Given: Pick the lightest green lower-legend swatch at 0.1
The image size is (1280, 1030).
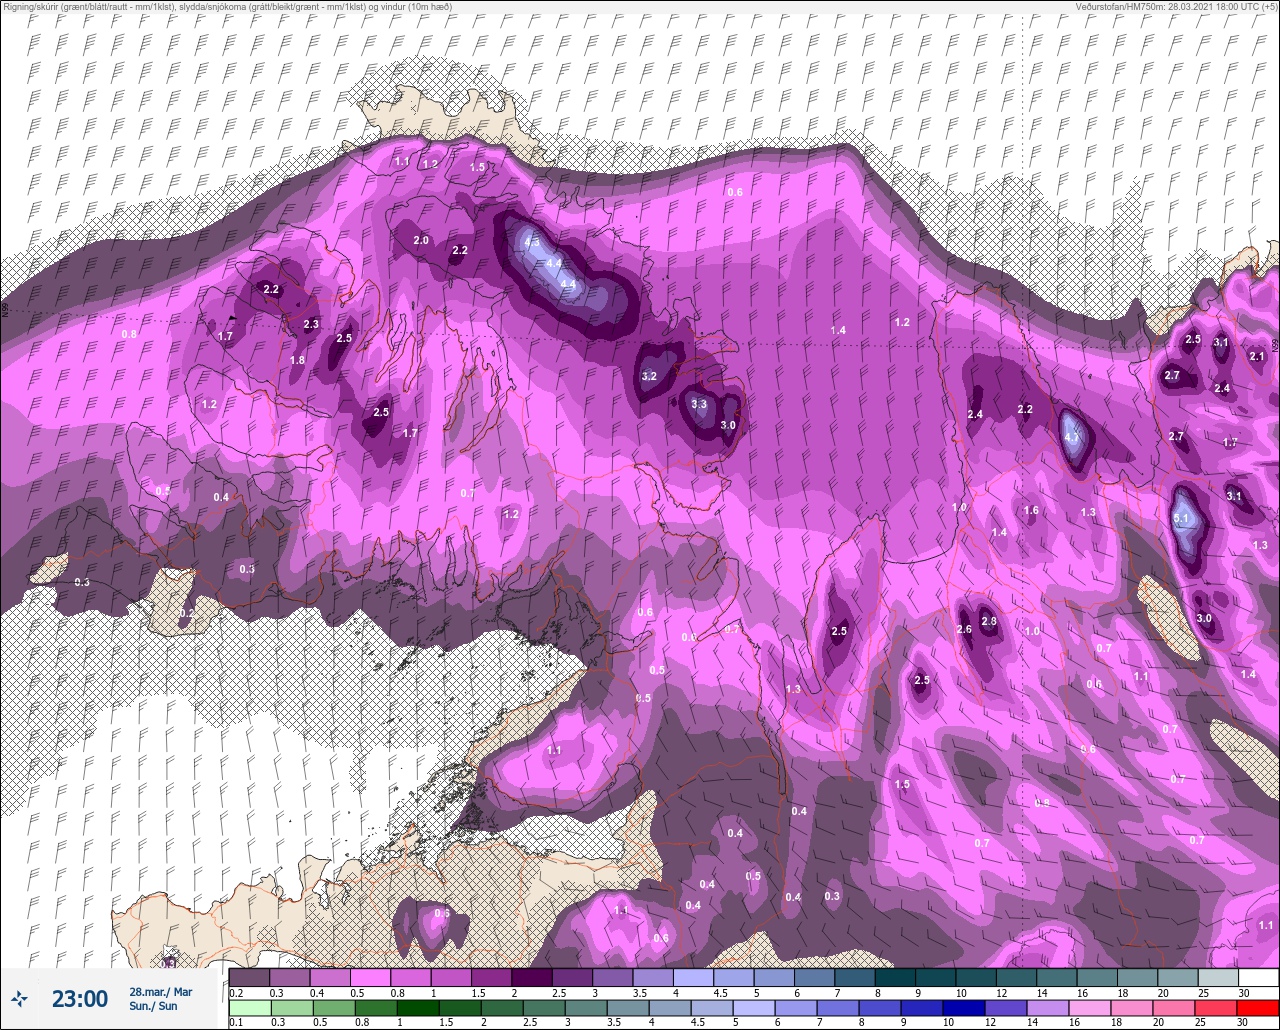Looking at the screenshot, I should [x=249, y=1007].
